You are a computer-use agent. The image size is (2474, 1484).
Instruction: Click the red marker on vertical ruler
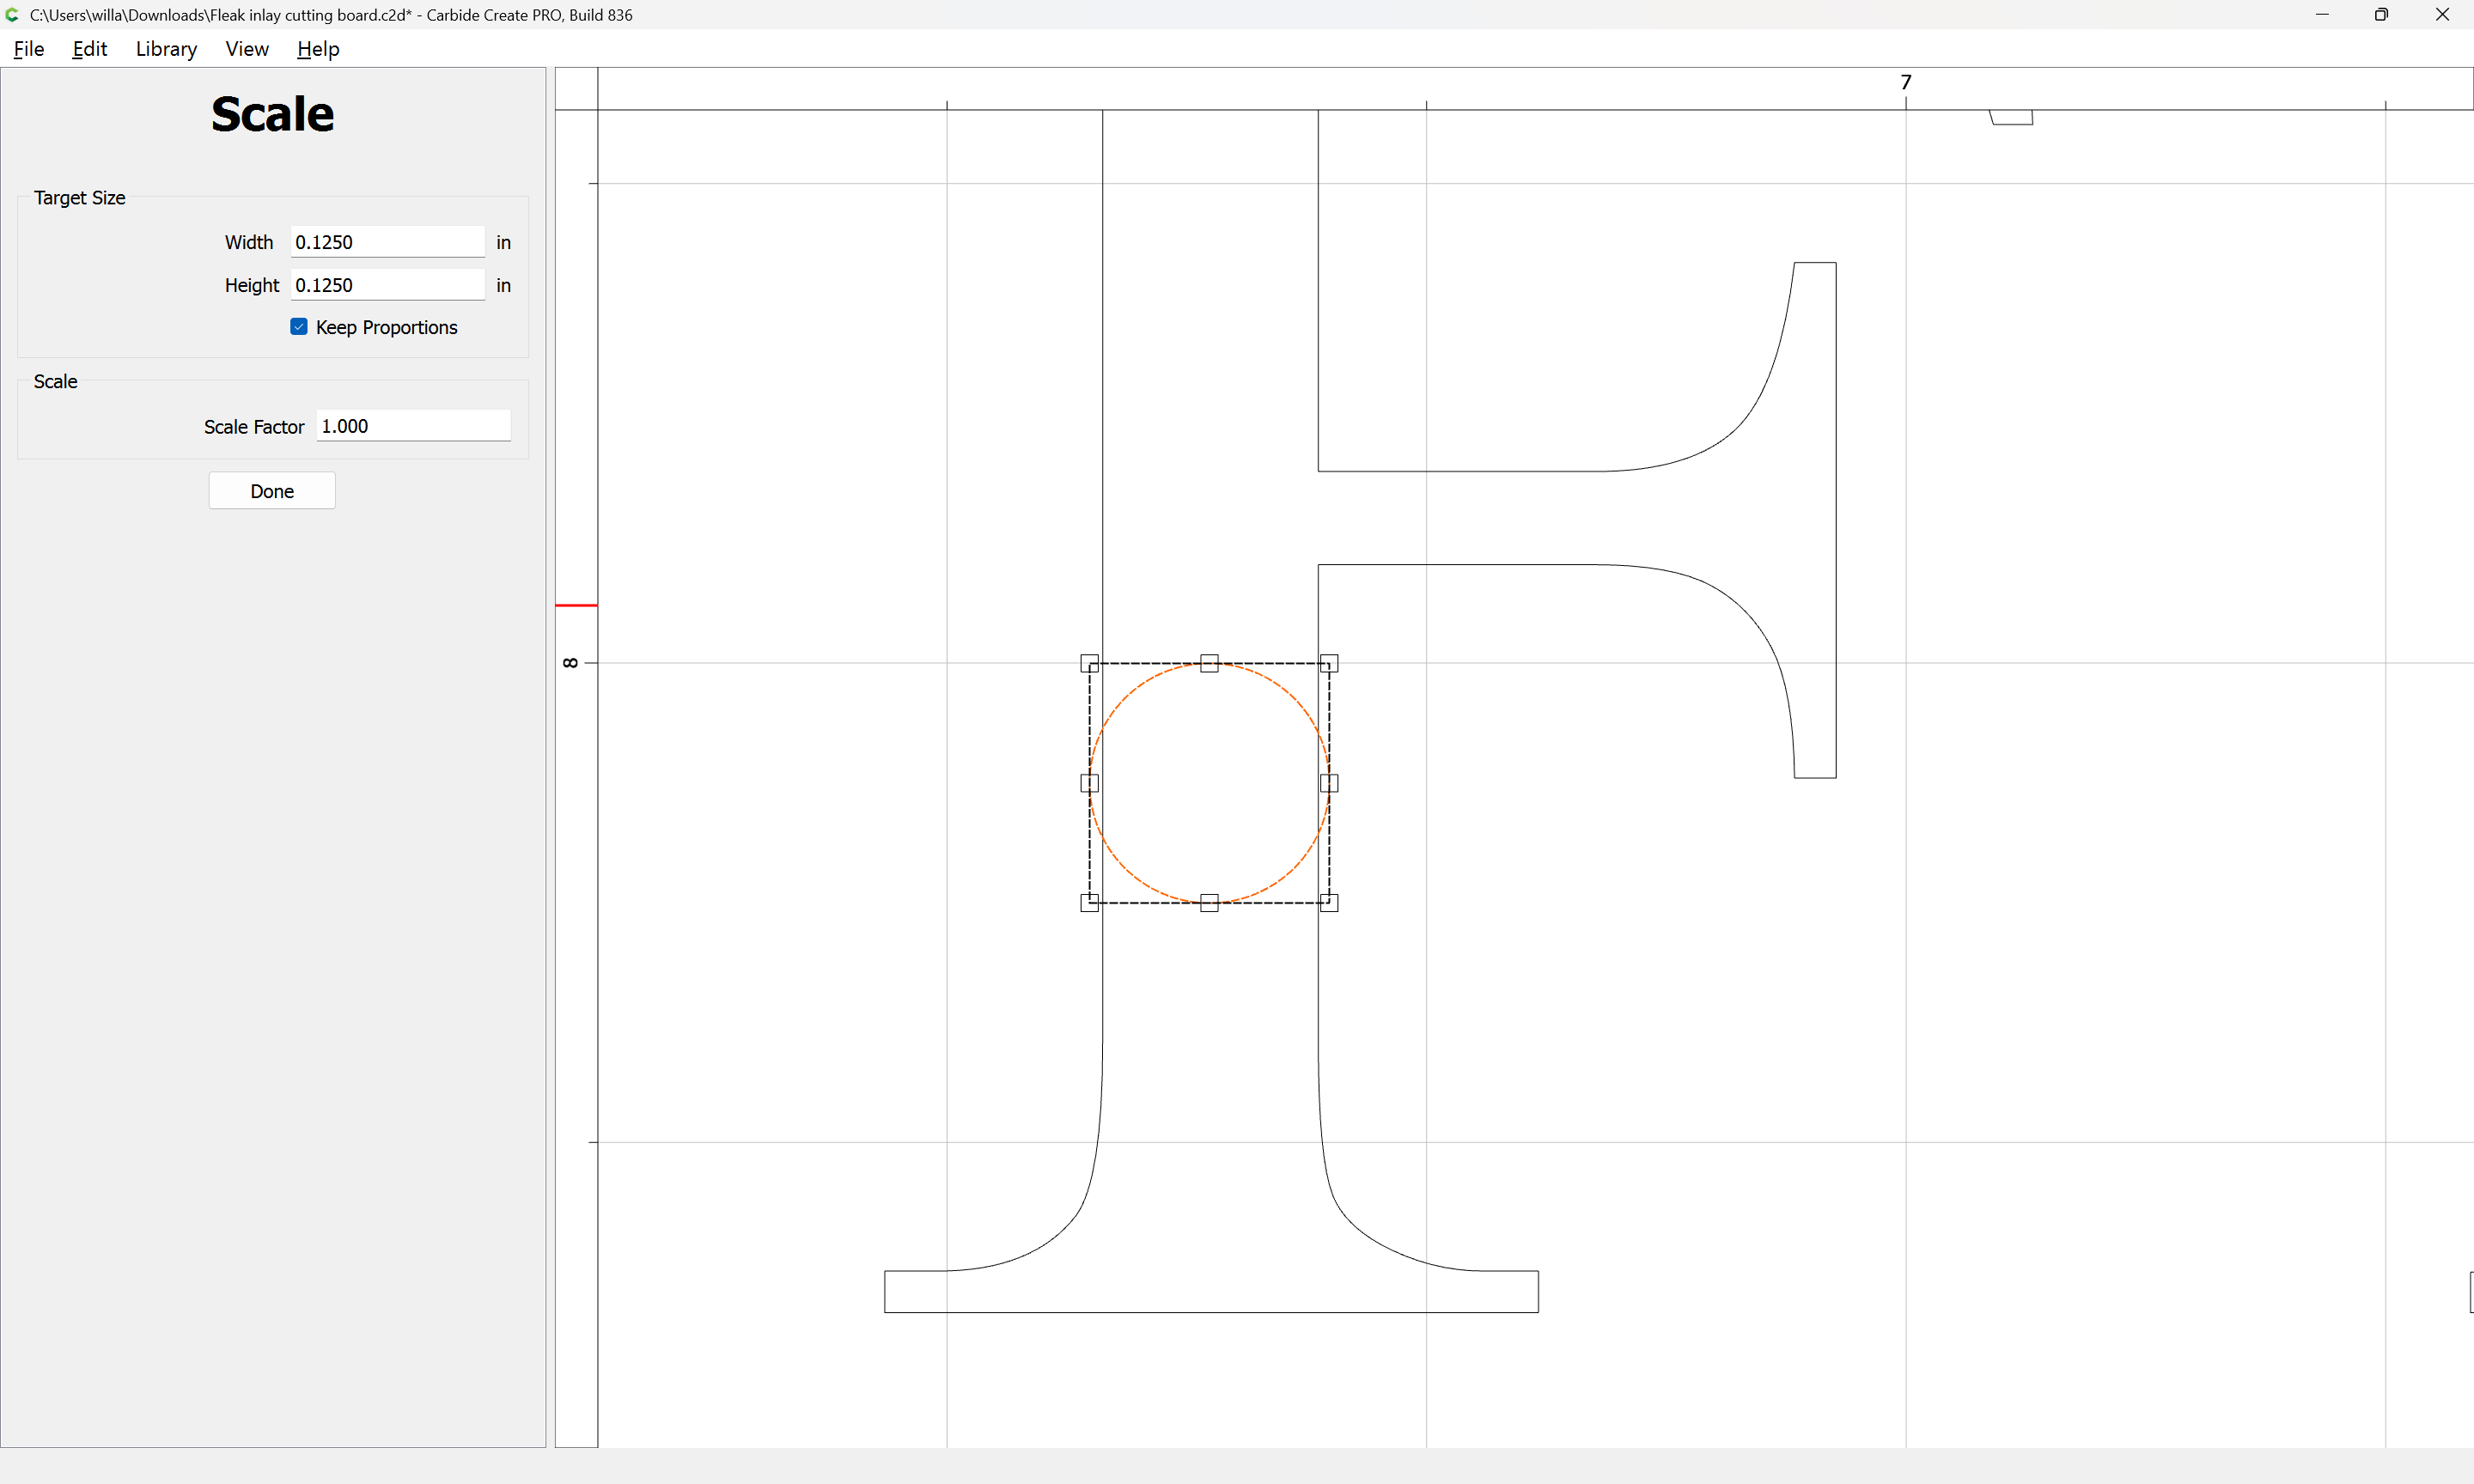click(x=576, y=605)
